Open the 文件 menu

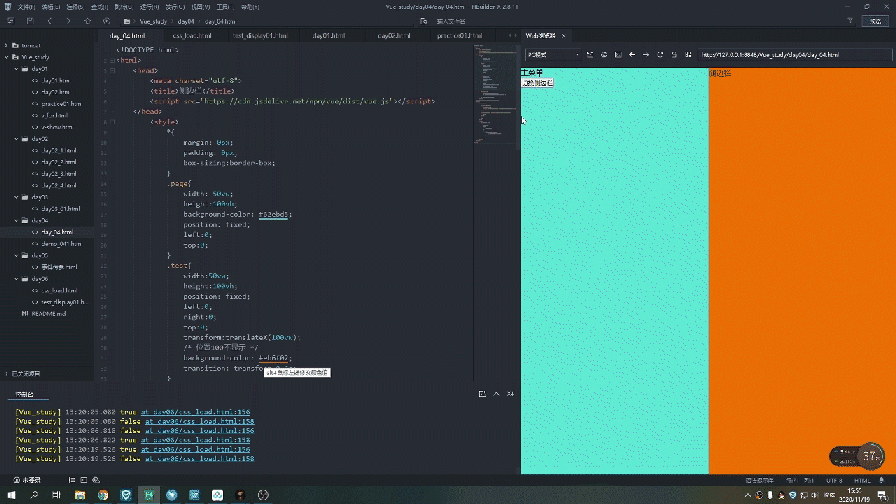click(26, 7)
